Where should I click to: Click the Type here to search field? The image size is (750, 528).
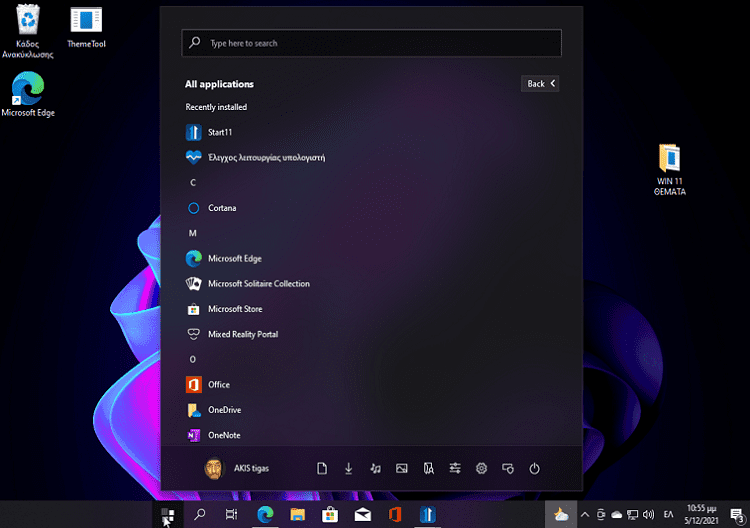click(x=372, y=43)
